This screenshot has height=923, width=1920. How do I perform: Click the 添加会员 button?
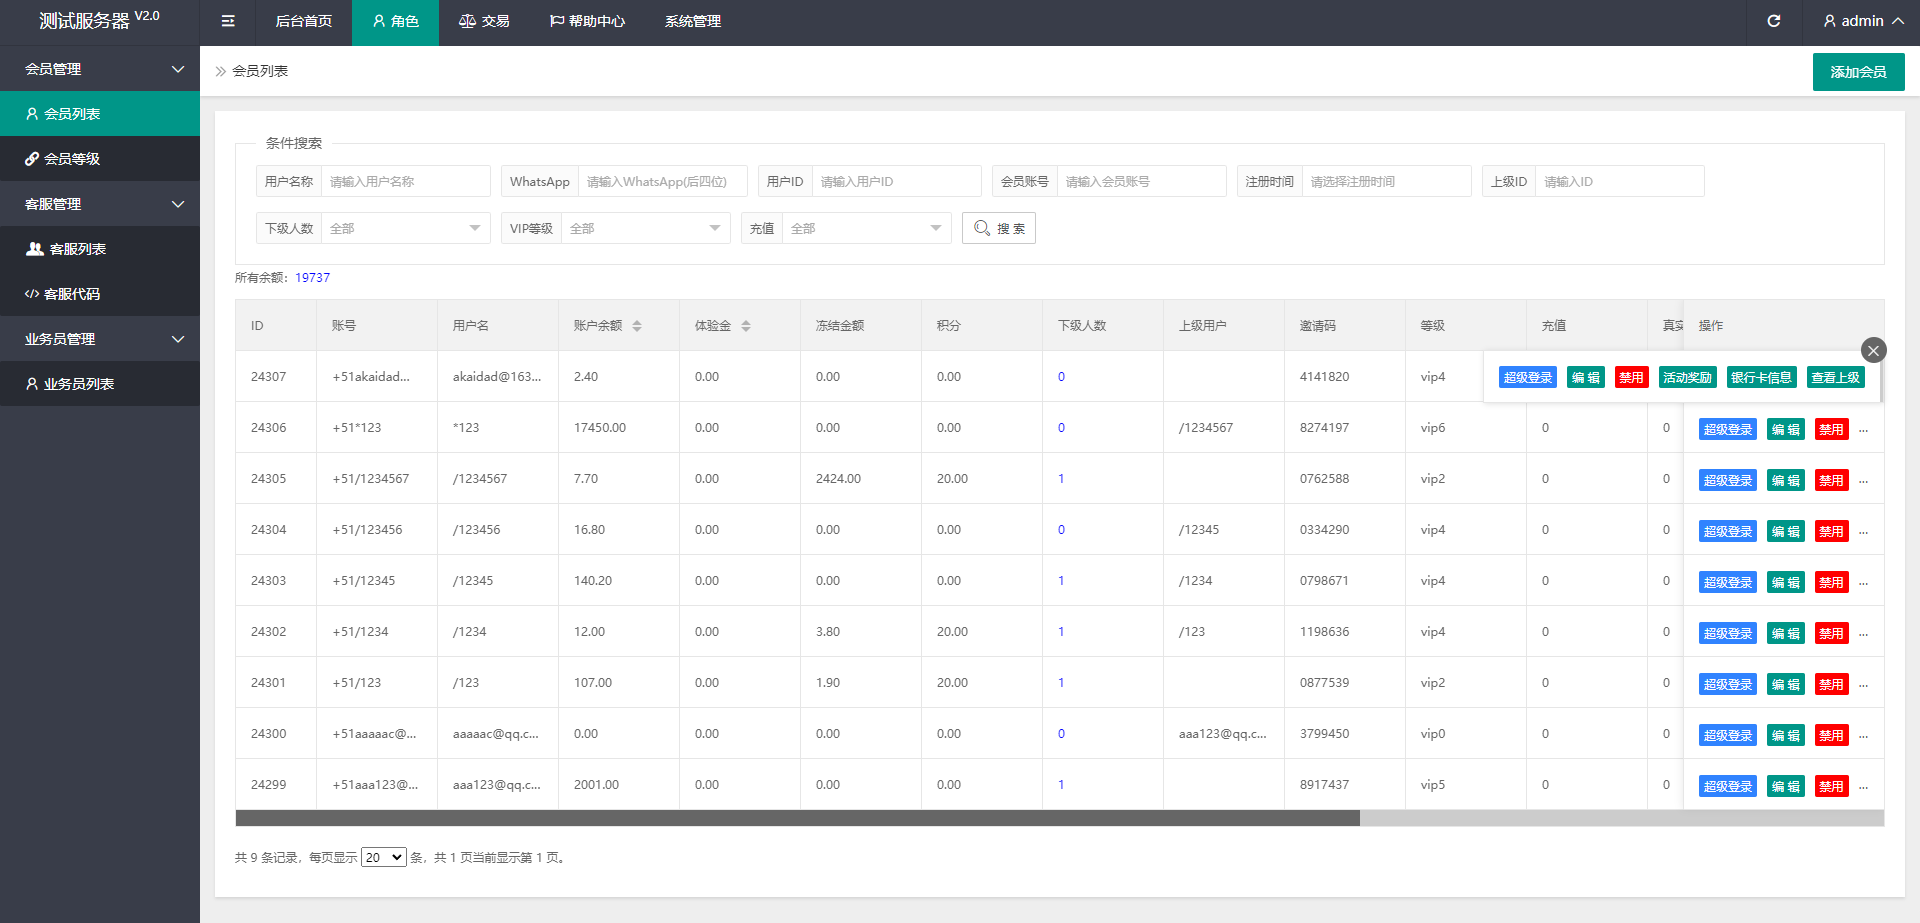(x=1858, y=72)
